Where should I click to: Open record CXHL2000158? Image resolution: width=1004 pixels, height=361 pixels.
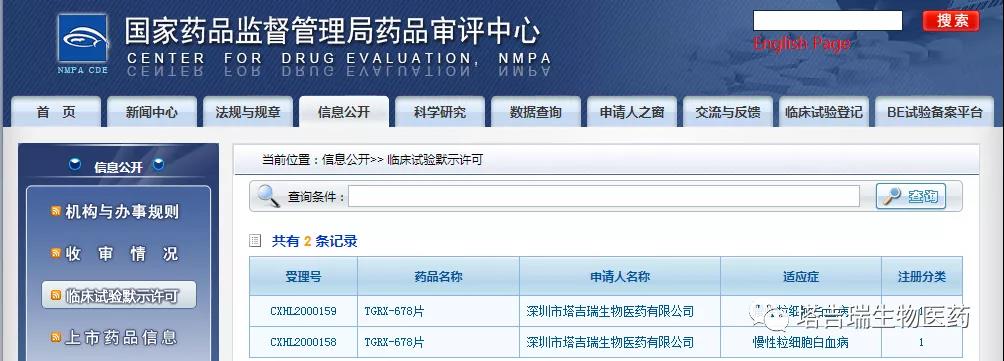click(304, 342)
